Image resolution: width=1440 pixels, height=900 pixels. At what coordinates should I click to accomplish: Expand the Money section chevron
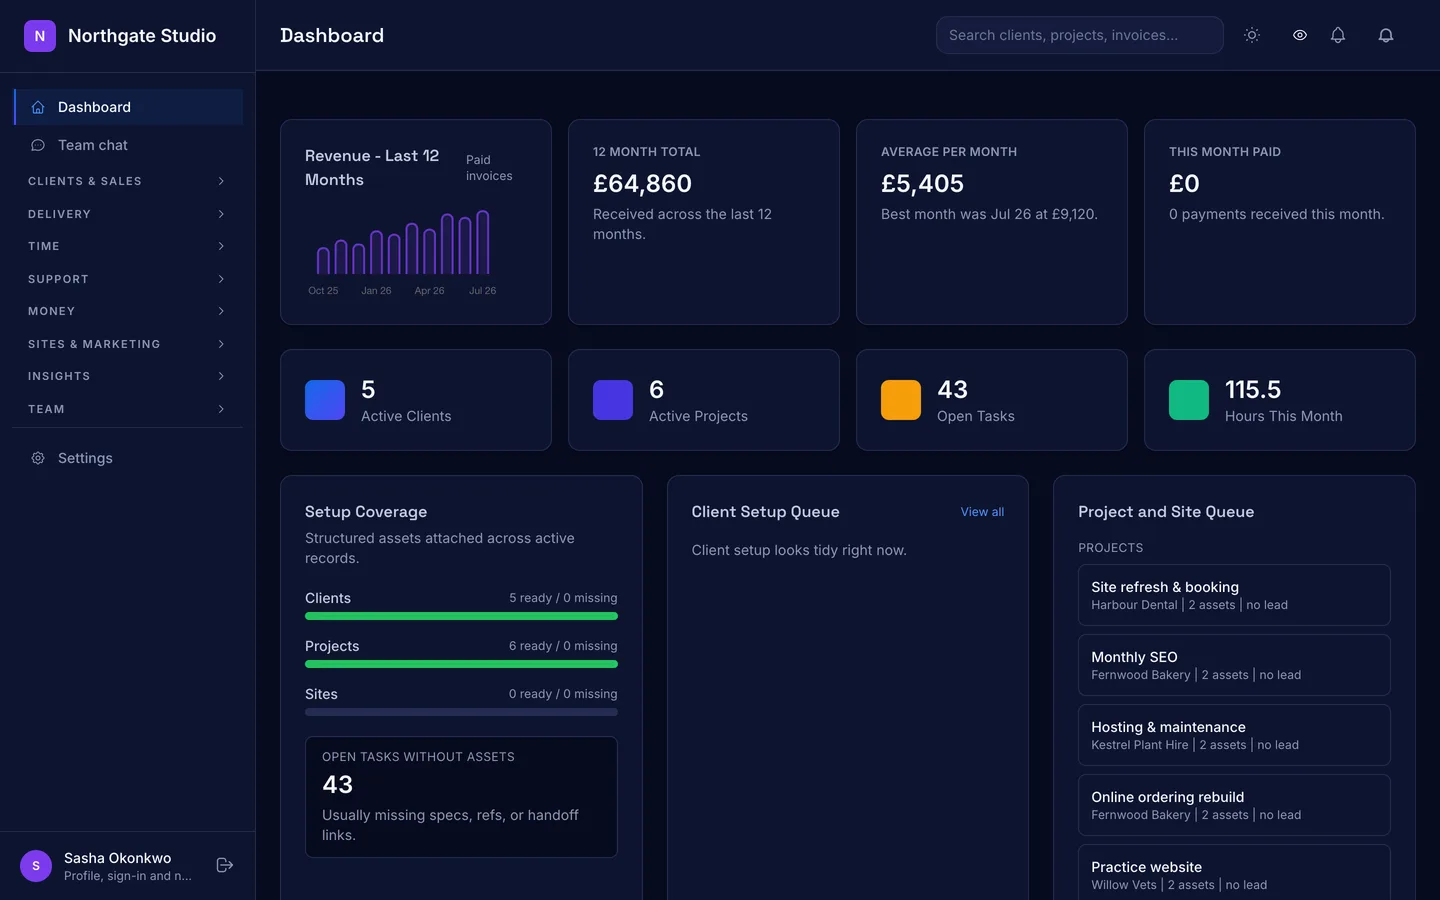(221, 311)
